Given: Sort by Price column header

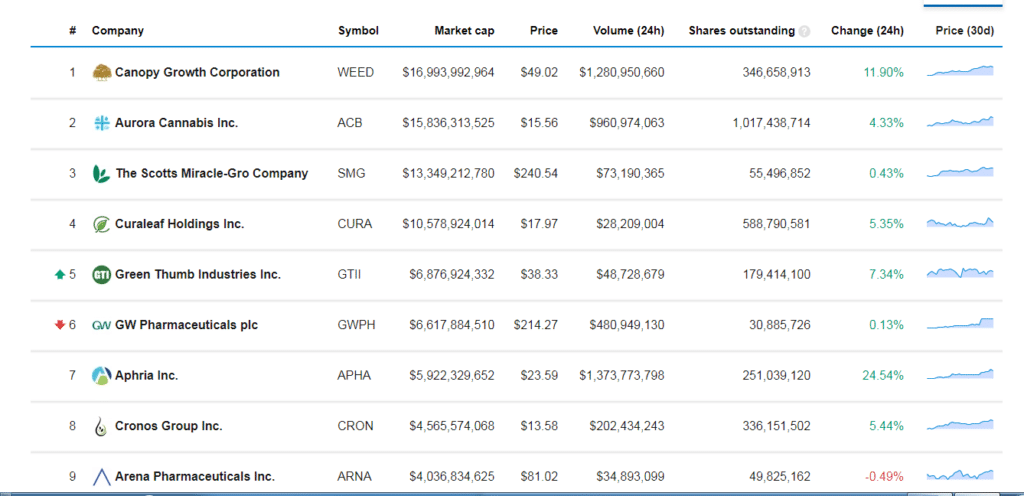Looking at the screenshot, I should (544, 31).
